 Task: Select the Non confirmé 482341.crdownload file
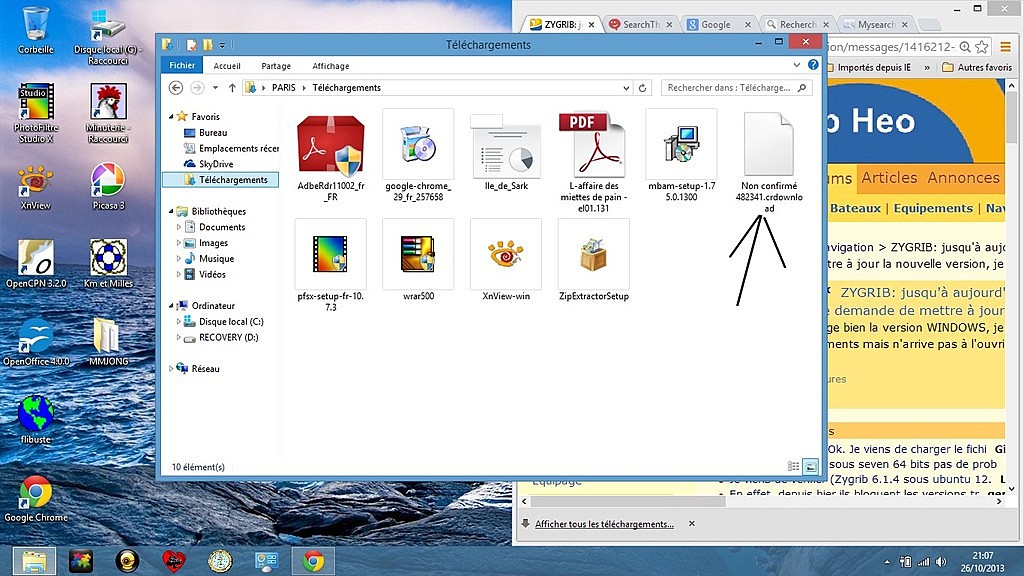tap(769, 162)
